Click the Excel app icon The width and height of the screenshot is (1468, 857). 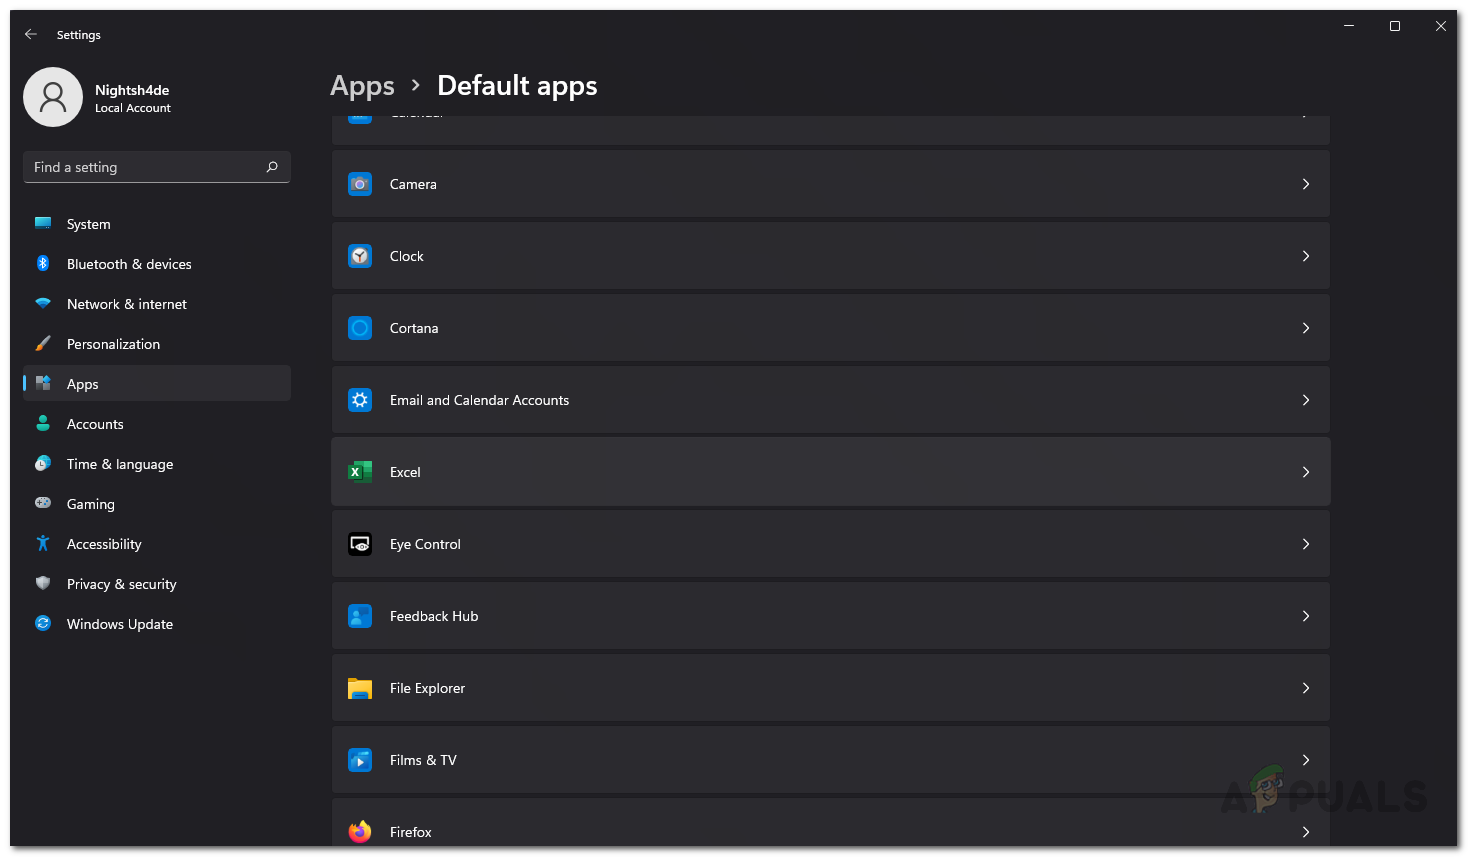tap(360, 472)
